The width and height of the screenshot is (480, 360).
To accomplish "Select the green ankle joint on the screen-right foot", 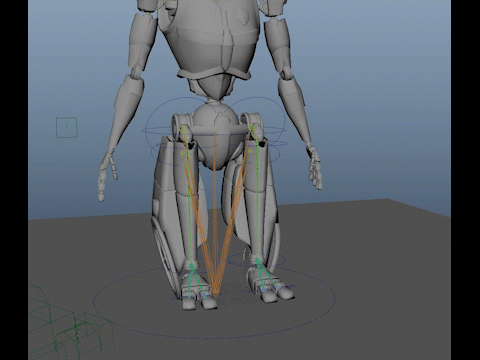I will 257,260.
